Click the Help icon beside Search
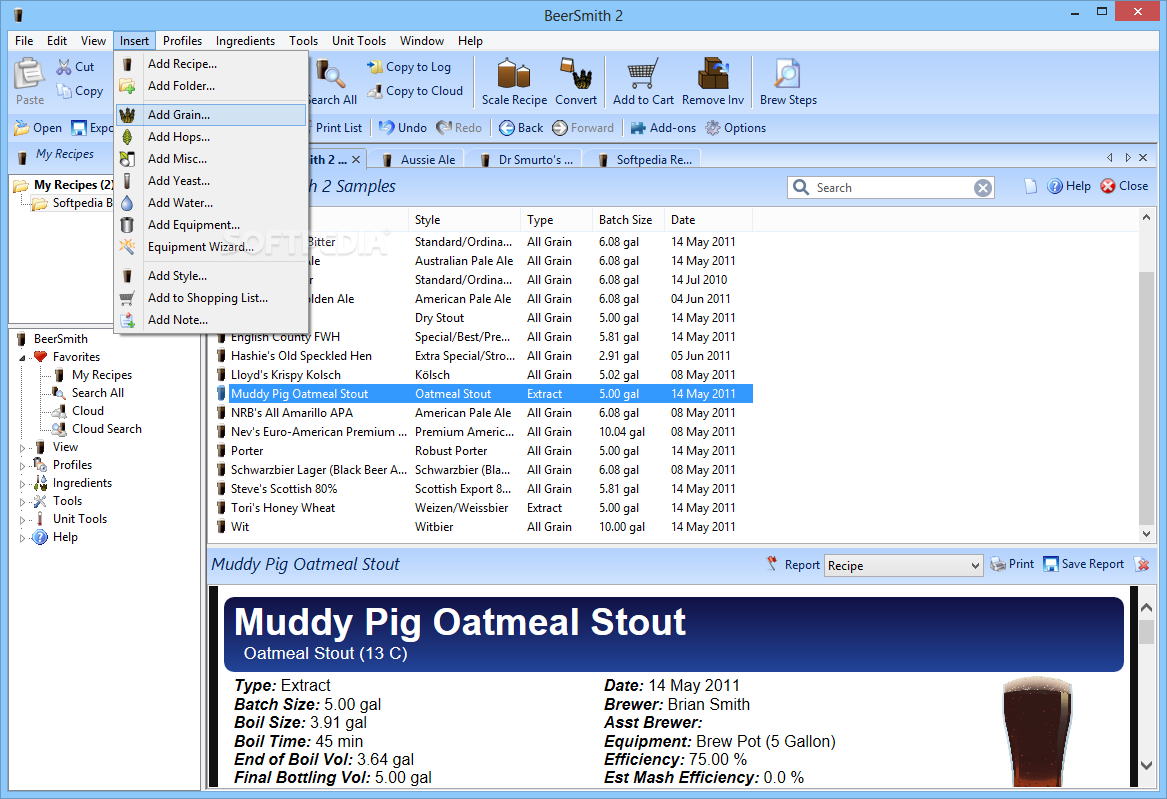The image size is (1167, 799). click(1055, 186)
